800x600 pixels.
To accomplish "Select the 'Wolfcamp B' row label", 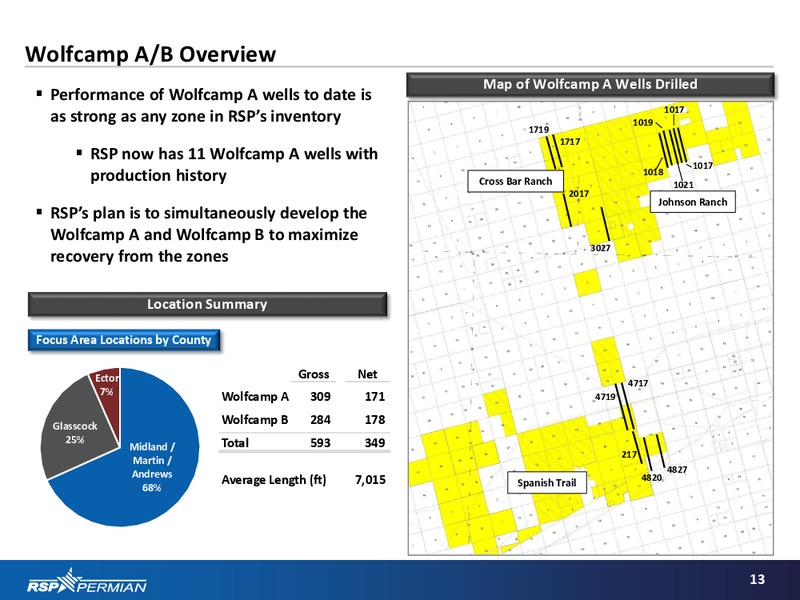I will (255, 419).
